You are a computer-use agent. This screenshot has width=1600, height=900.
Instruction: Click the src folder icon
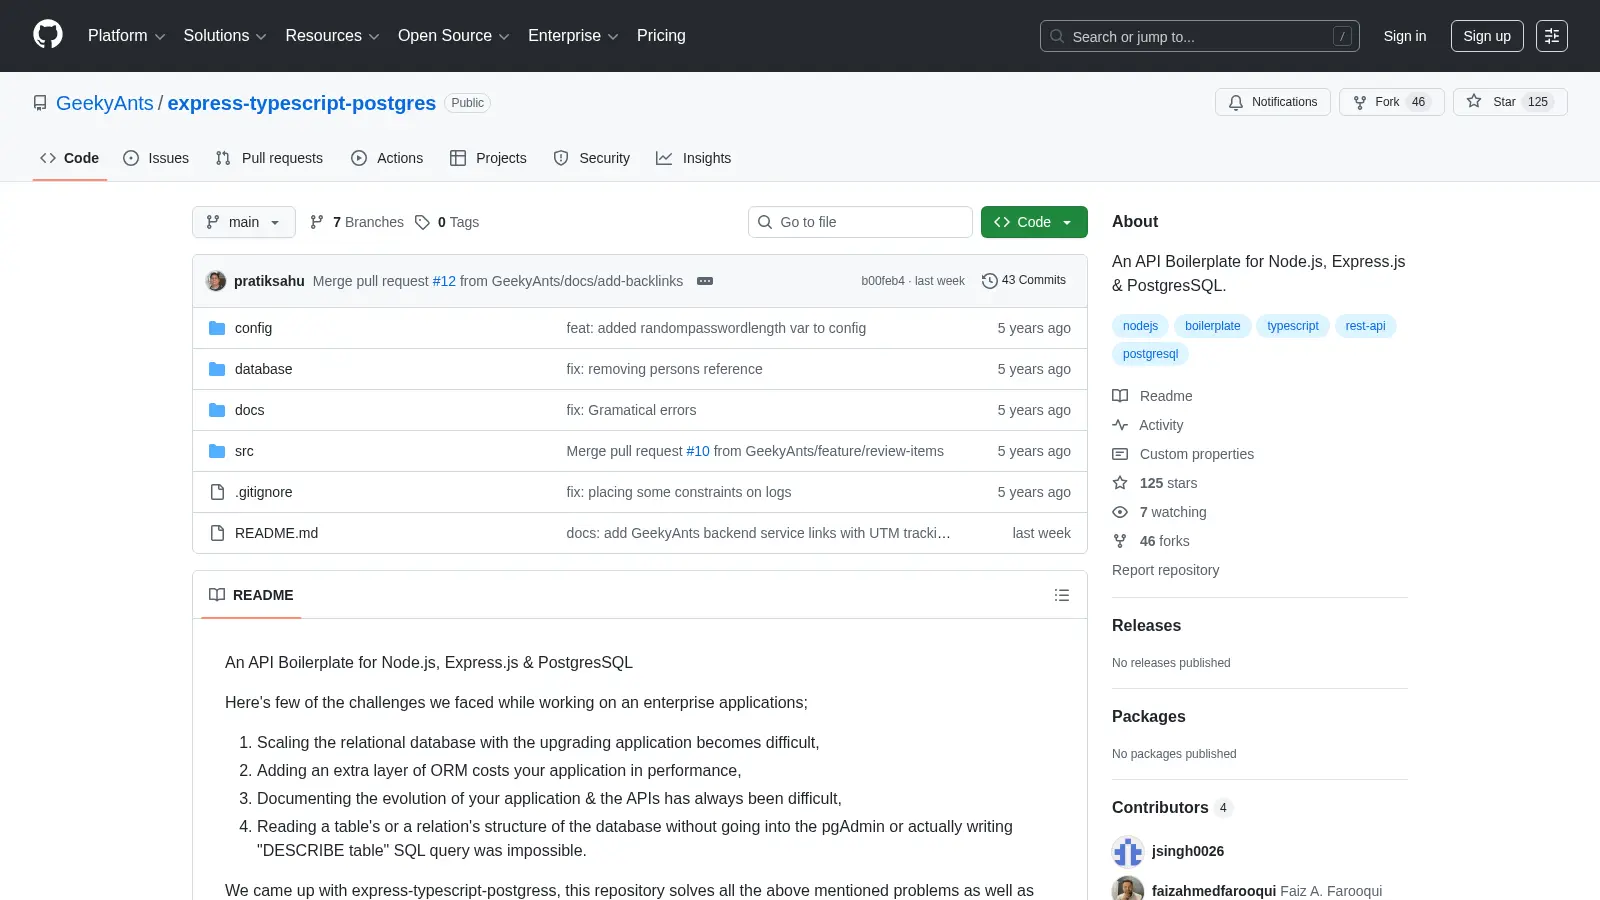tap(217, 451)
